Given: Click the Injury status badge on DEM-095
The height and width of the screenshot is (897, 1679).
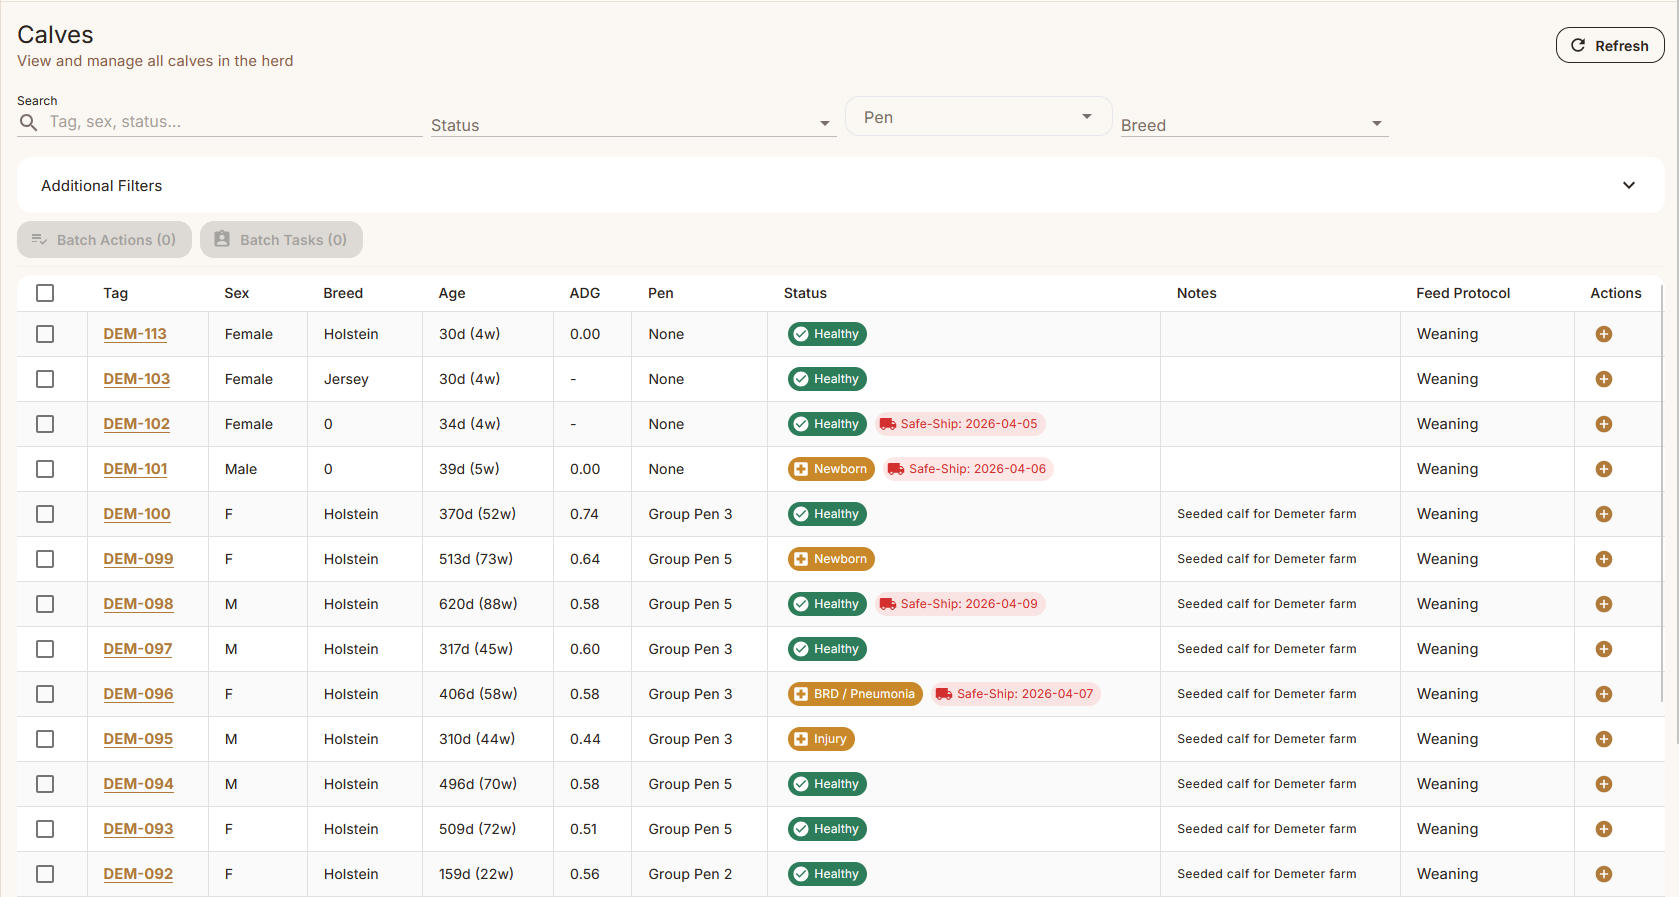Looking at the screenshot, I should click(x=821, y=739).
